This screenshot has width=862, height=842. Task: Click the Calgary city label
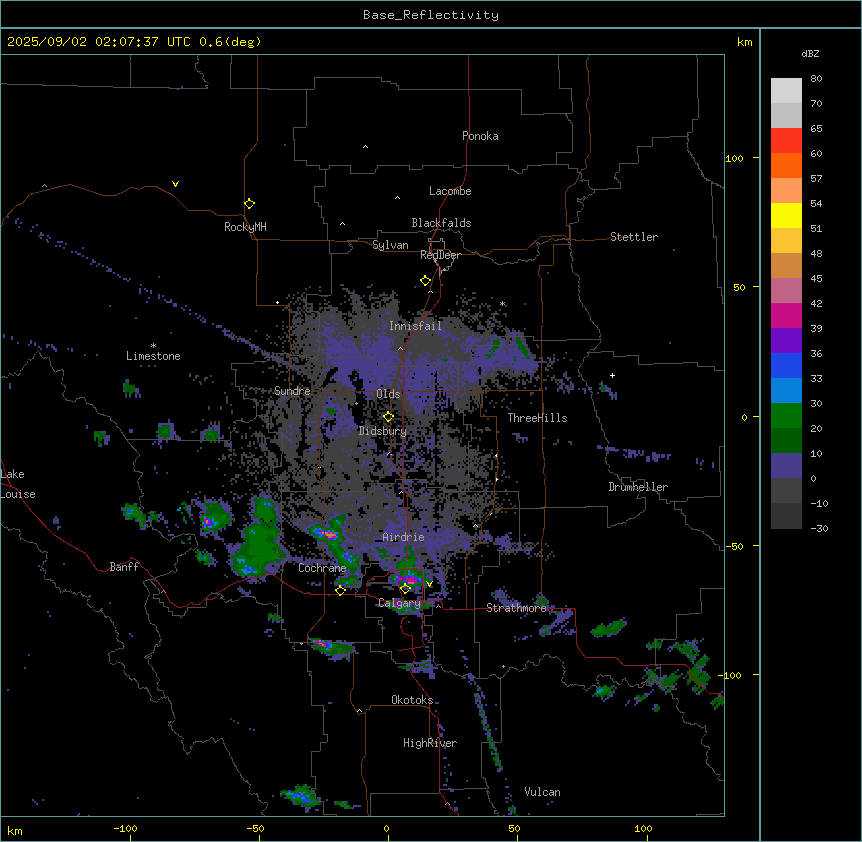pyautogui.click(x=399, y=603)
